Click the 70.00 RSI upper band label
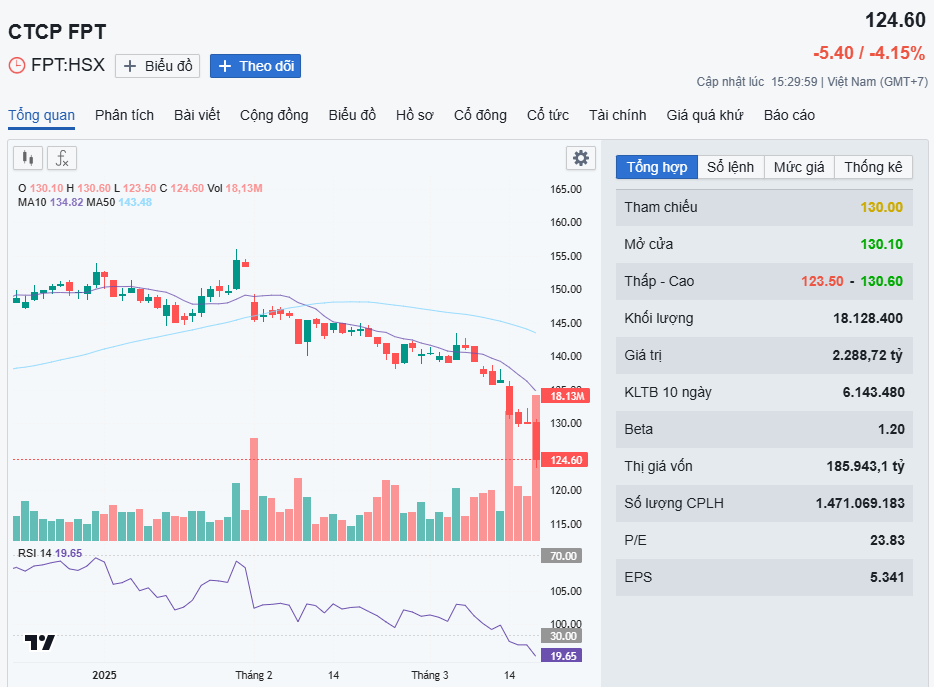 [562, 556]
